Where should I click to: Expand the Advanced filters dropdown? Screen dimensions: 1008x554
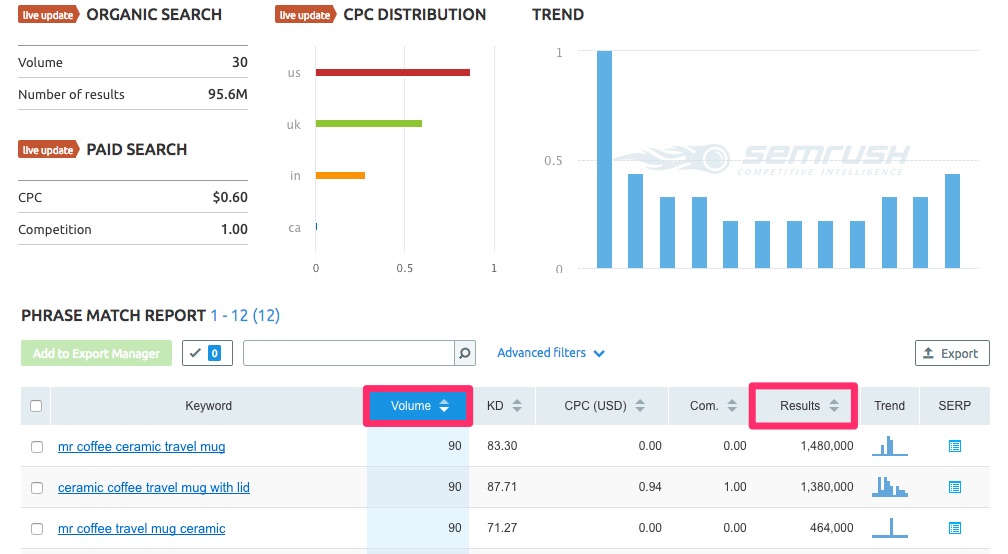click(x=551, y=353)
